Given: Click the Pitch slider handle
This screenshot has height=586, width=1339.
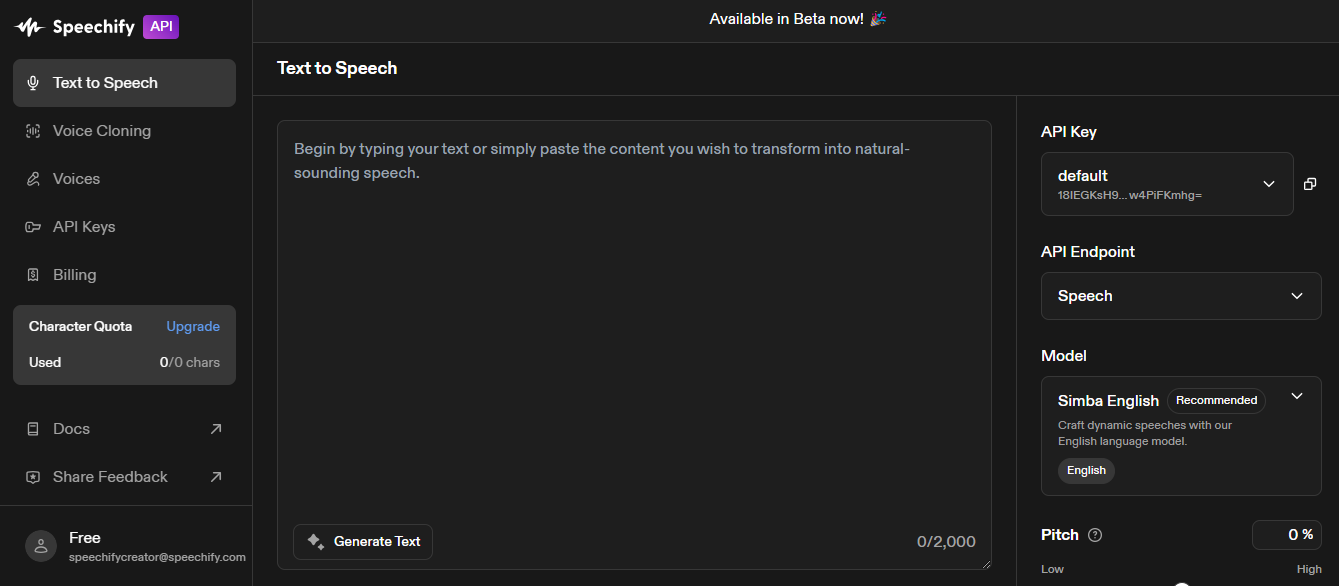Looking at the screenshot, I should point(1182,584).
